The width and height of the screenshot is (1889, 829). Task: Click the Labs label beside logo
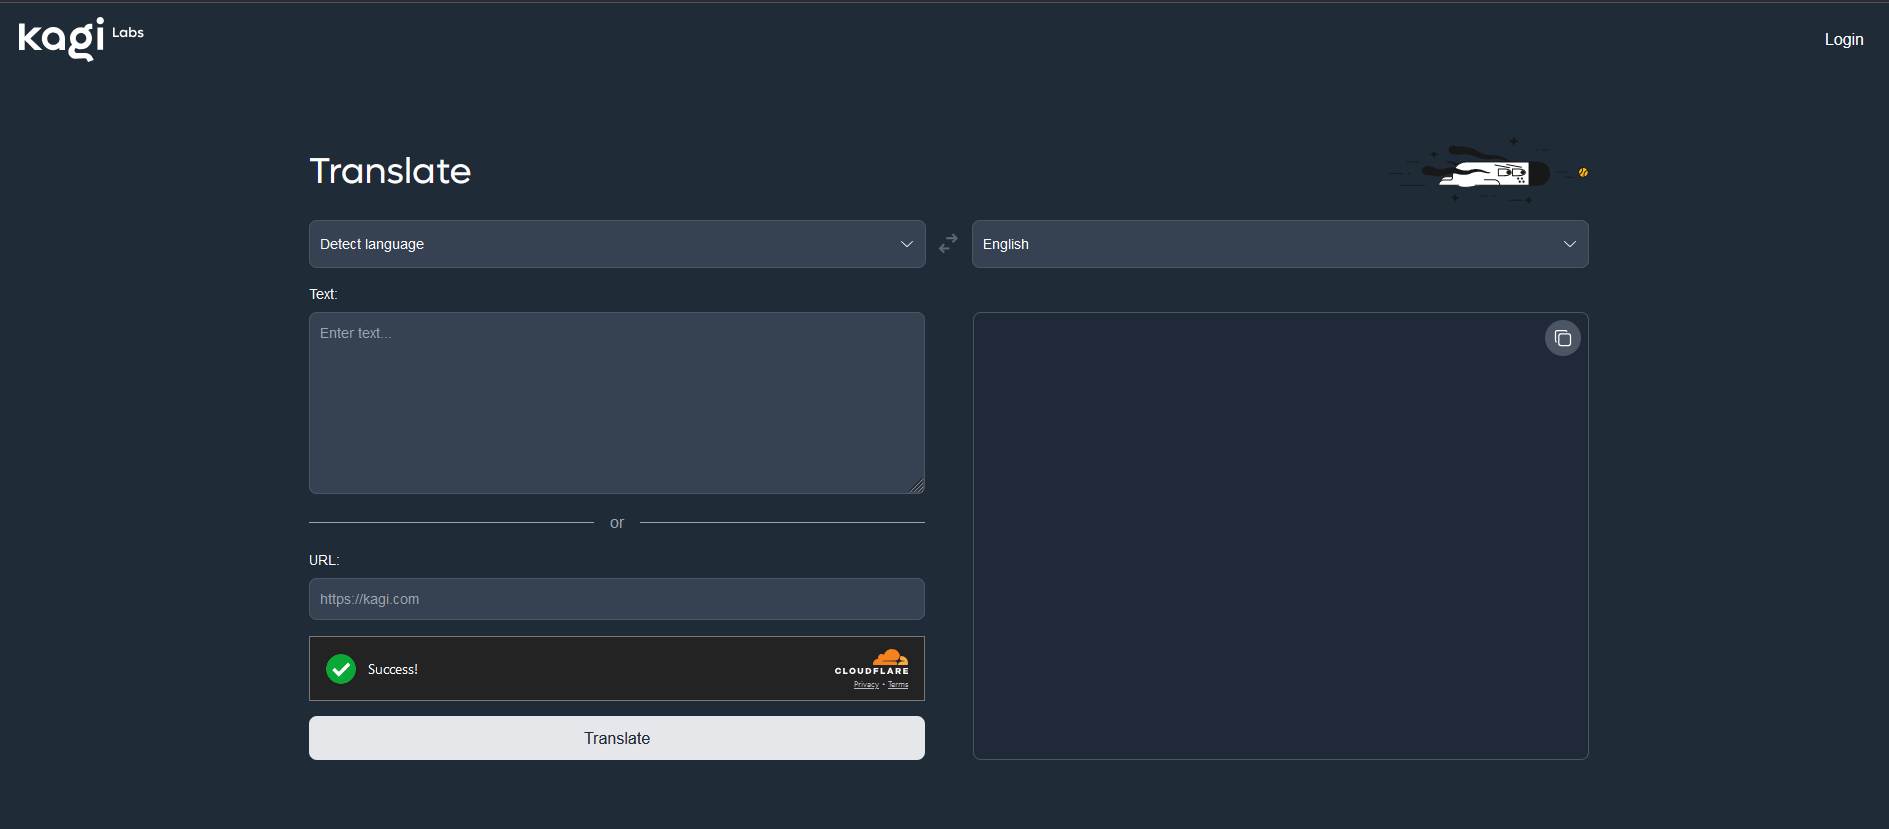coord(128,32)
